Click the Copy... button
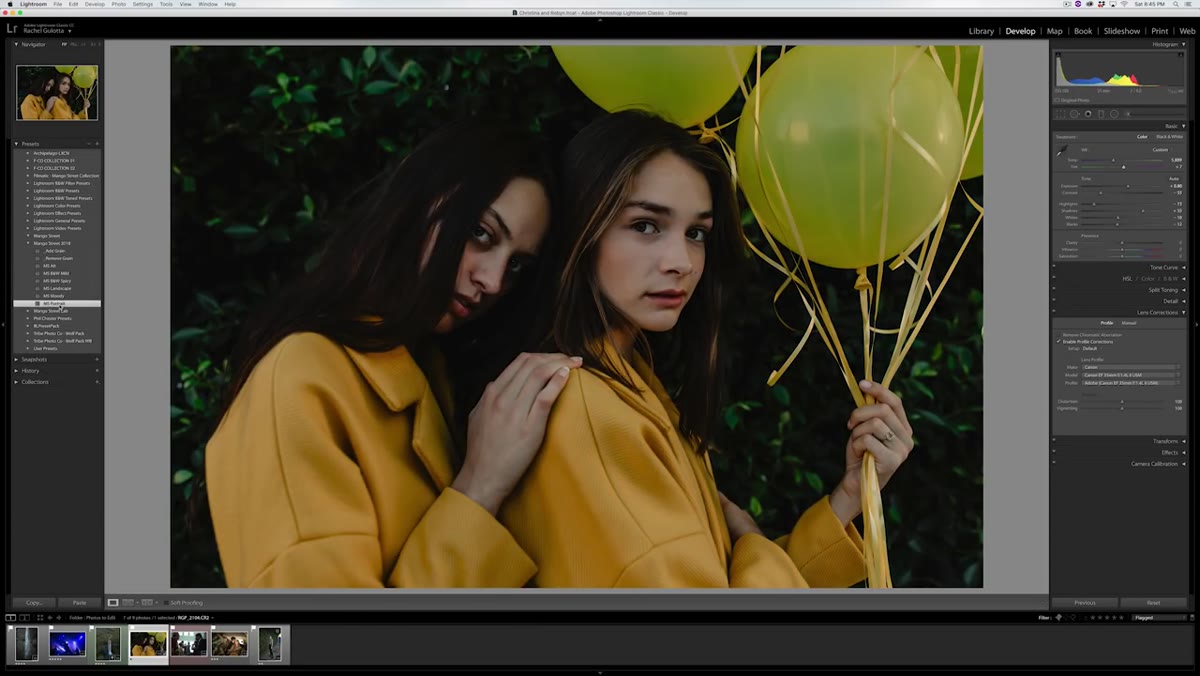Viewport: 1200px width, 676px height. coord(34,603)
